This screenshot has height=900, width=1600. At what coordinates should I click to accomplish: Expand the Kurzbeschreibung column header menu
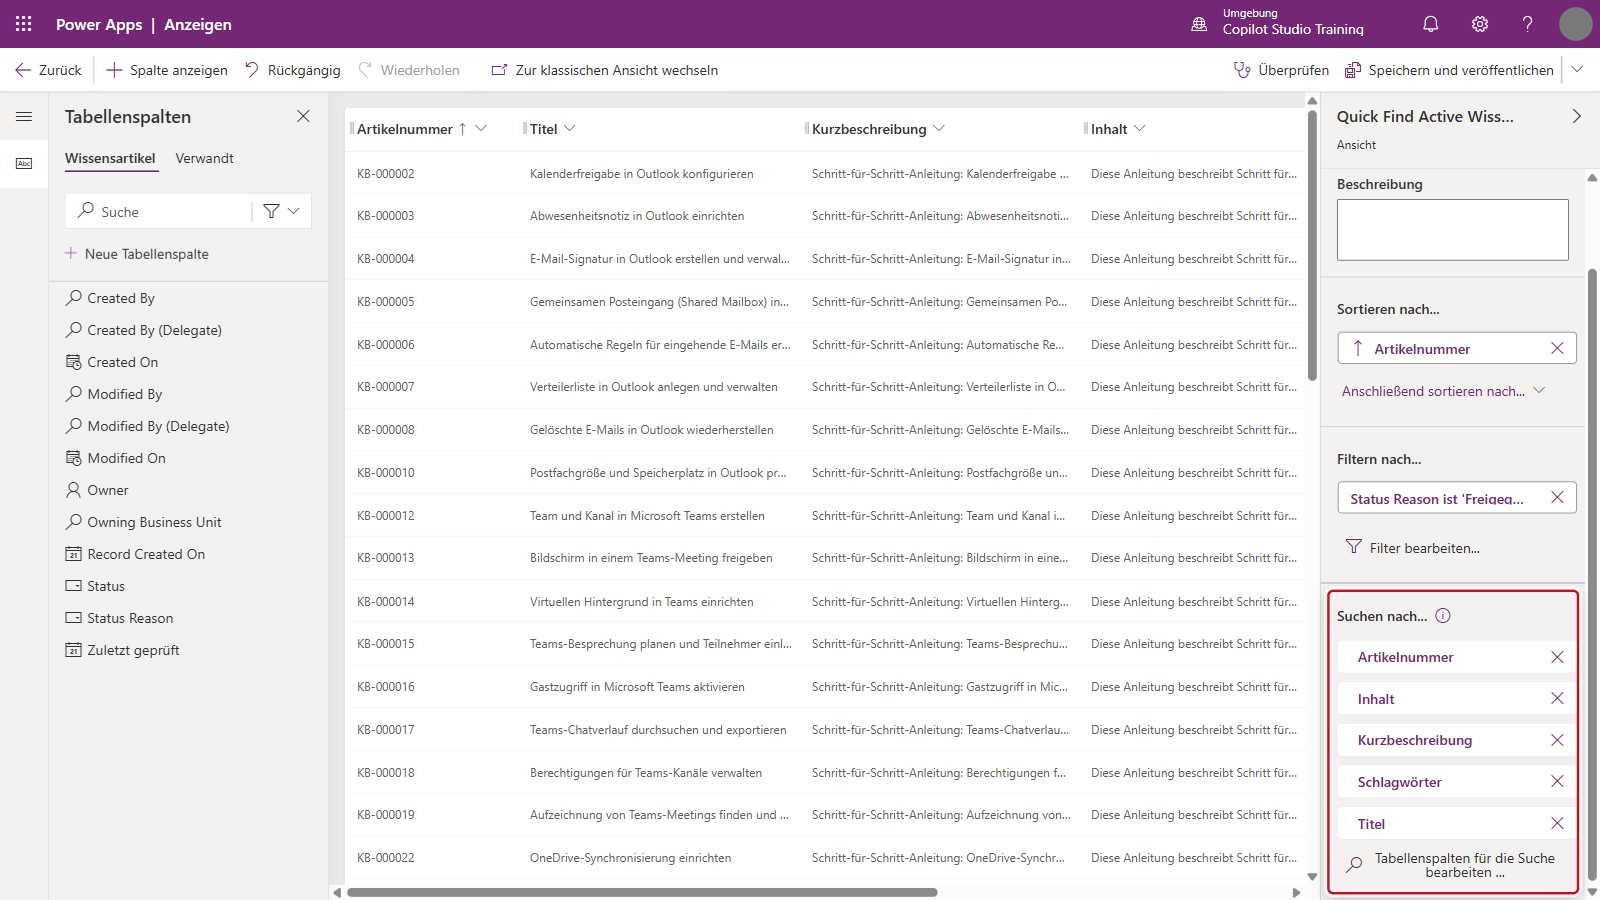coord(939,128)
